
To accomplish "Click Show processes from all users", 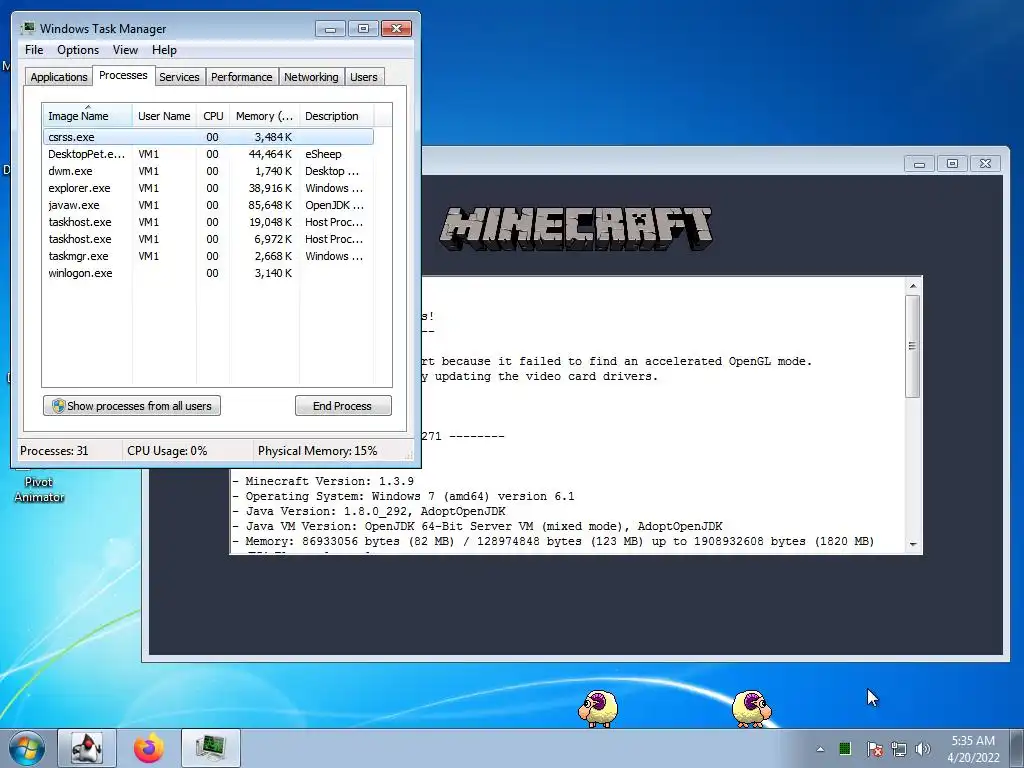I will tap(132, 406).
